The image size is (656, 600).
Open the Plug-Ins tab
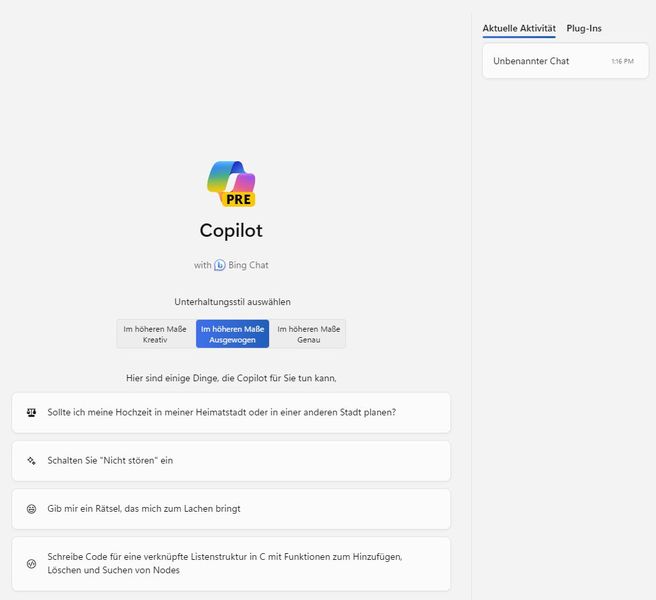click(x=584, y=28)
